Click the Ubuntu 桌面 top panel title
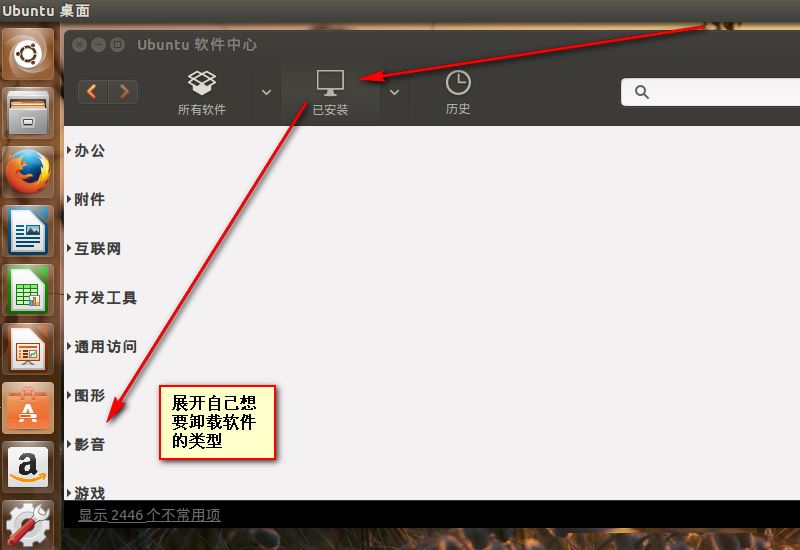The image size is (800, 550). 46,10
